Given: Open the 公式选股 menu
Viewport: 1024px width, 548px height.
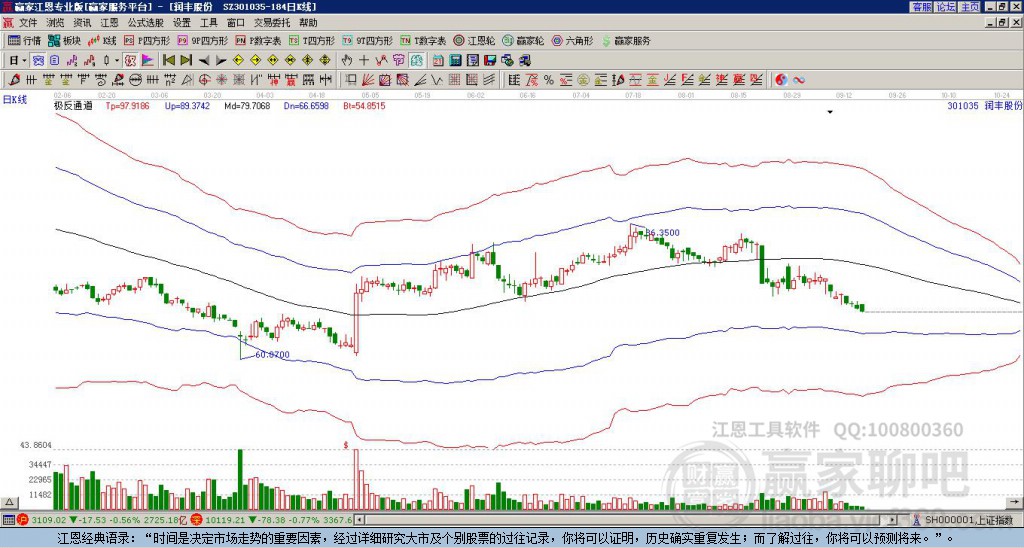Looking at the screenshot, I should click(146, 23).
